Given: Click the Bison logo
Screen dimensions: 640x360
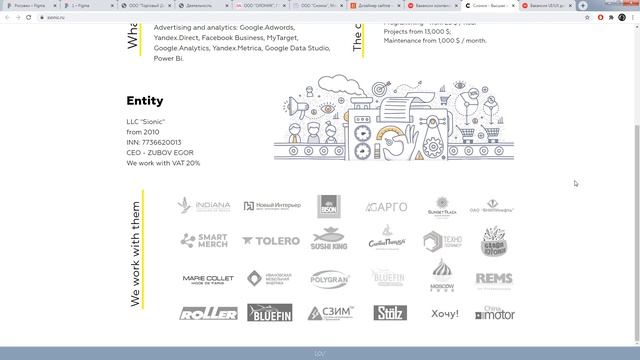Looking at the screenshot, I should coord(329,206).
